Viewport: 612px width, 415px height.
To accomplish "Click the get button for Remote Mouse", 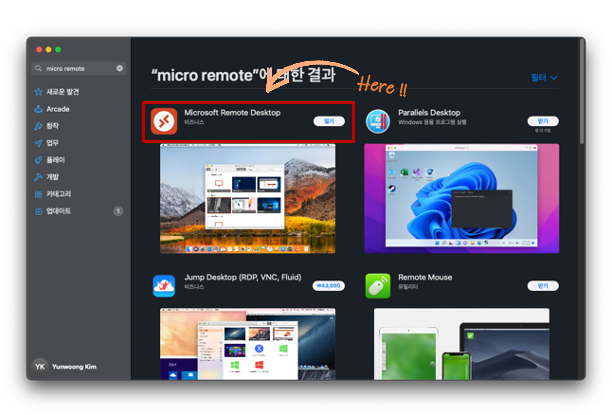I will point(543,286).
